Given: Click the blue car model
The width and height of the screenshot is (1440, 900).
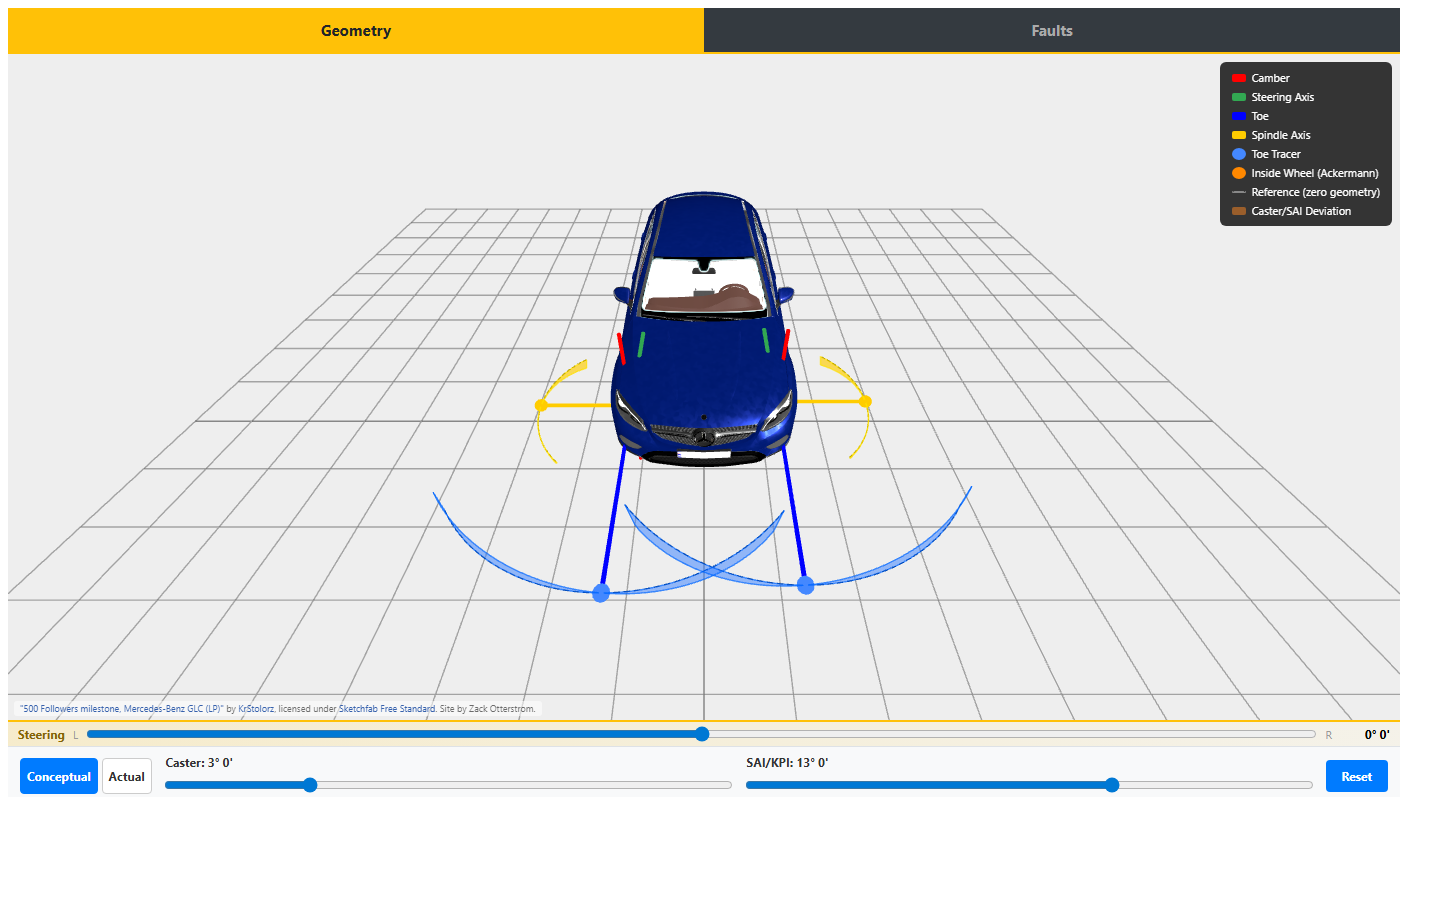Looking at the screenshot, I should [x=704, y=330].
